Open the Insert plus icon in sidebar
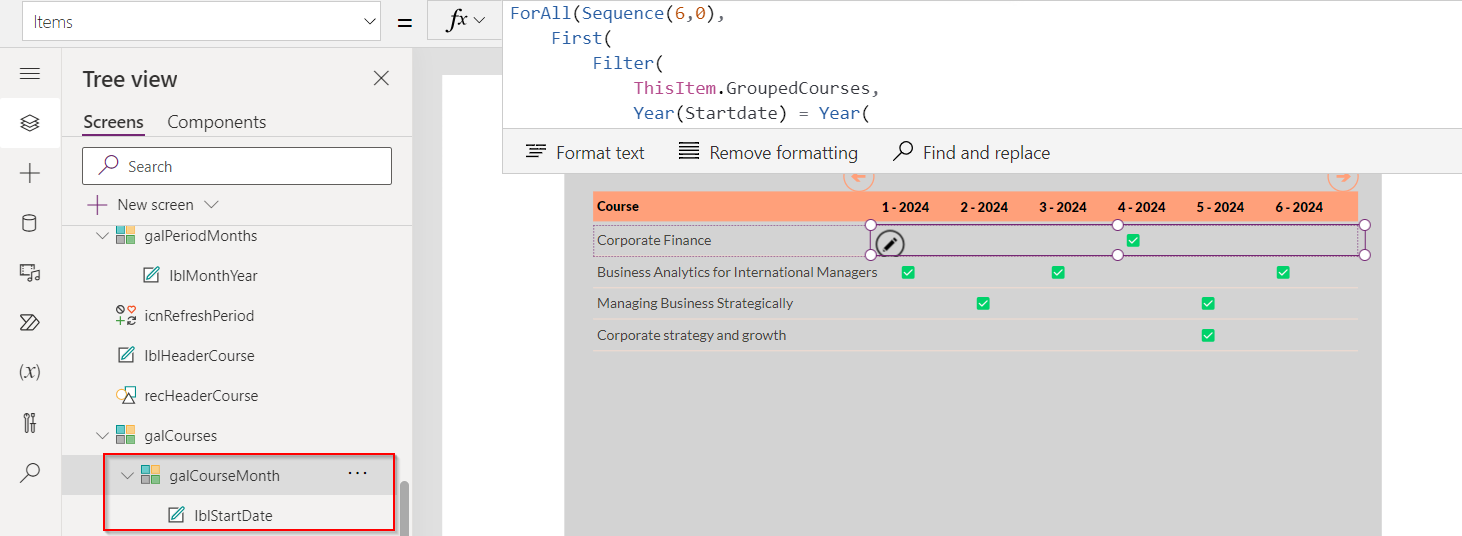Image resolution: width=1462 pixels, height=536 pixels. coord(30,174)
